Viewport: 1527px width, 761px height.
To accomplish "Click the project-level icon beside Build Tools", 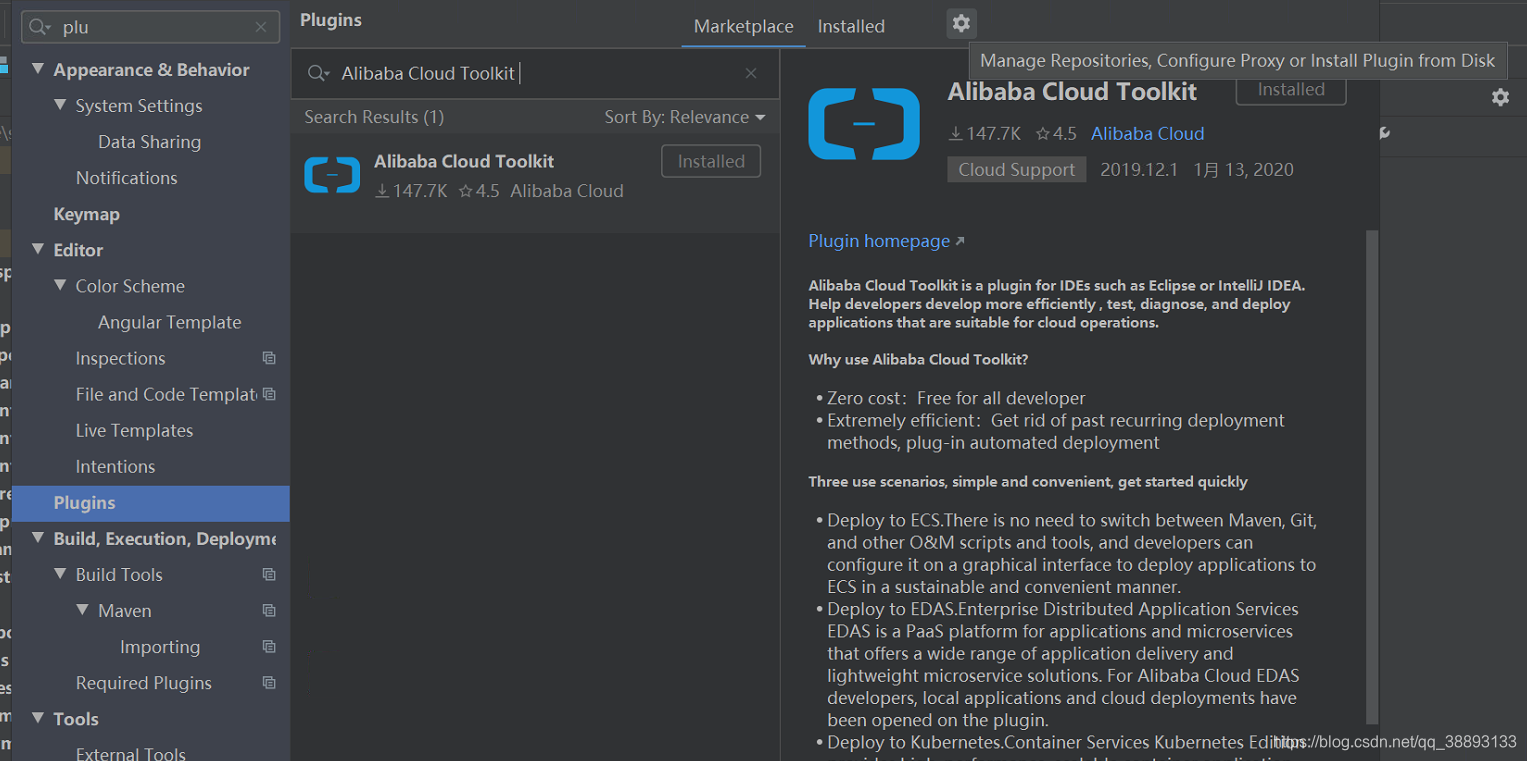I will click(269, 574).
